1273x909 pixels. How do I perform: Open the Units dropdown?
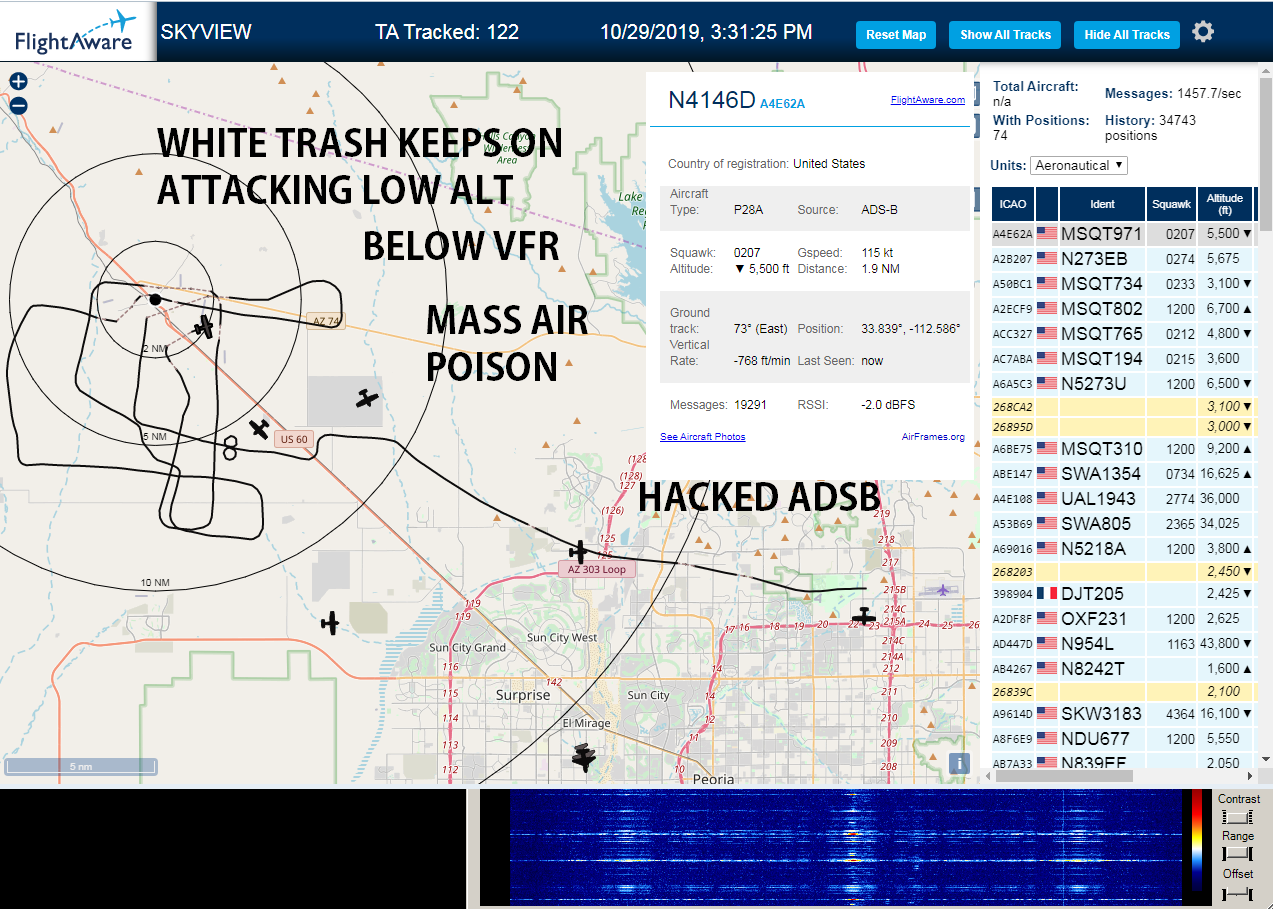click(x=1080, y=165)
